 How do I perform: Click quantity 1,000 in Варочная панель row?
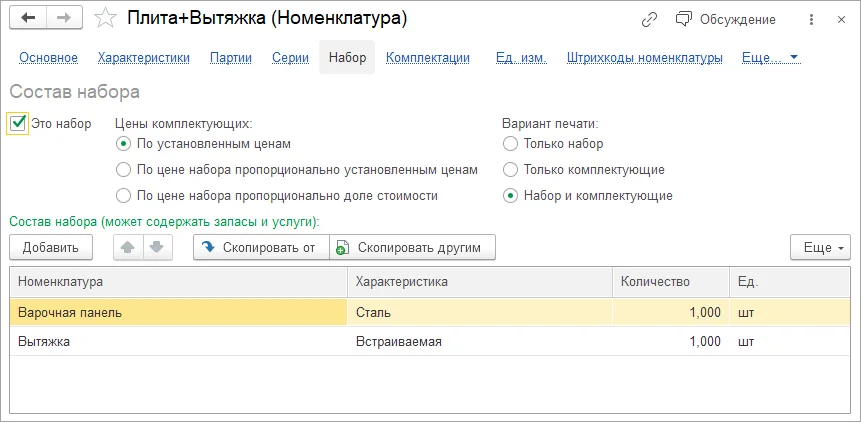[x=671, y=313]
